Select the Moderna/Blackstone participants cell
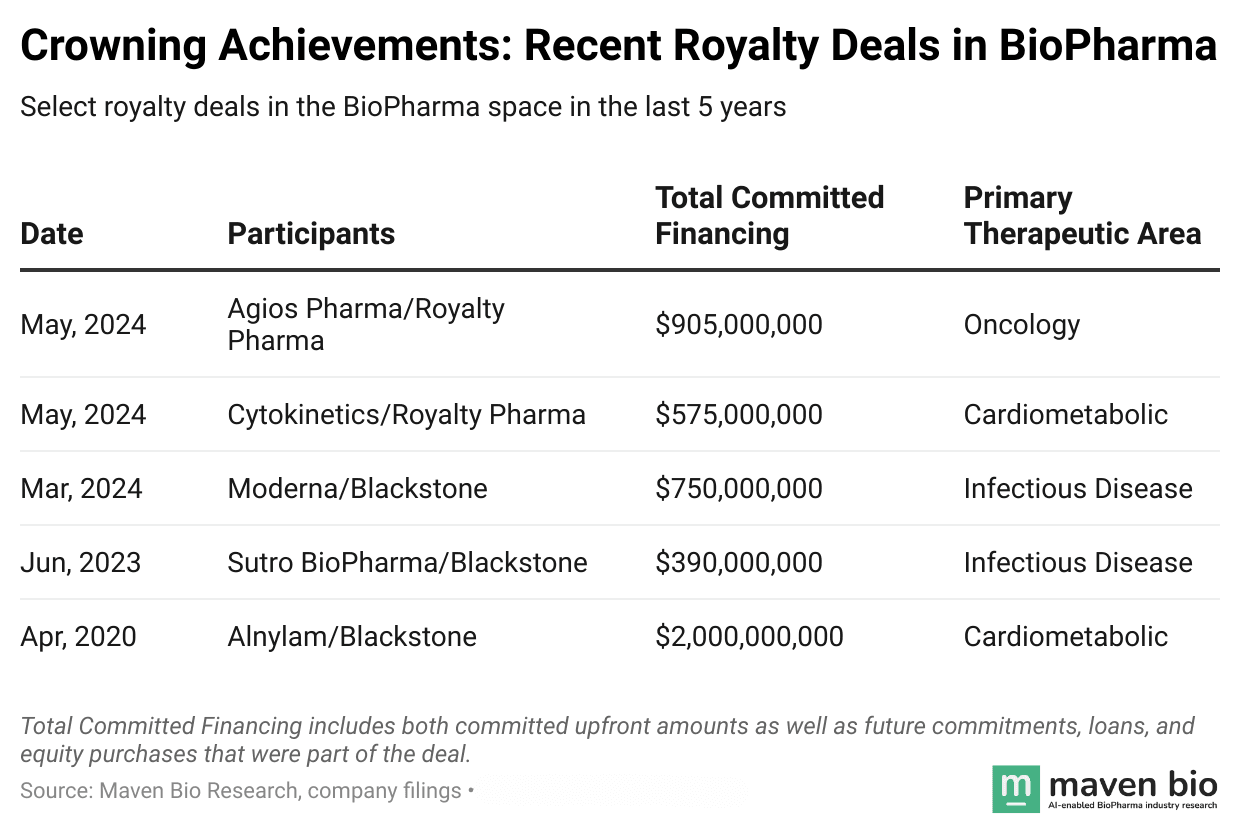This screenshot has height=824, width=1240. pos(357,488)
